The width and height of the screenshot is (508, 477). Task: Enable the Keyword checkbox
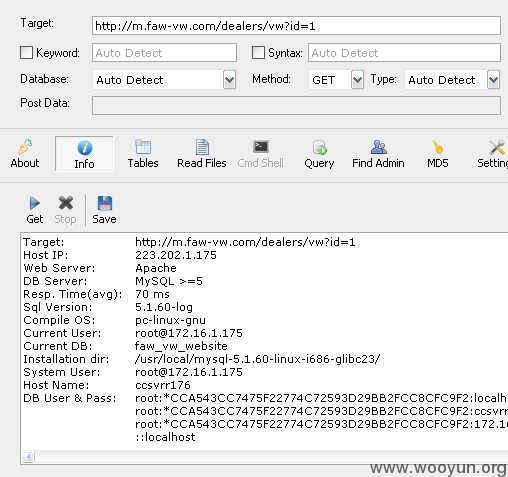(x=26, y=52)
